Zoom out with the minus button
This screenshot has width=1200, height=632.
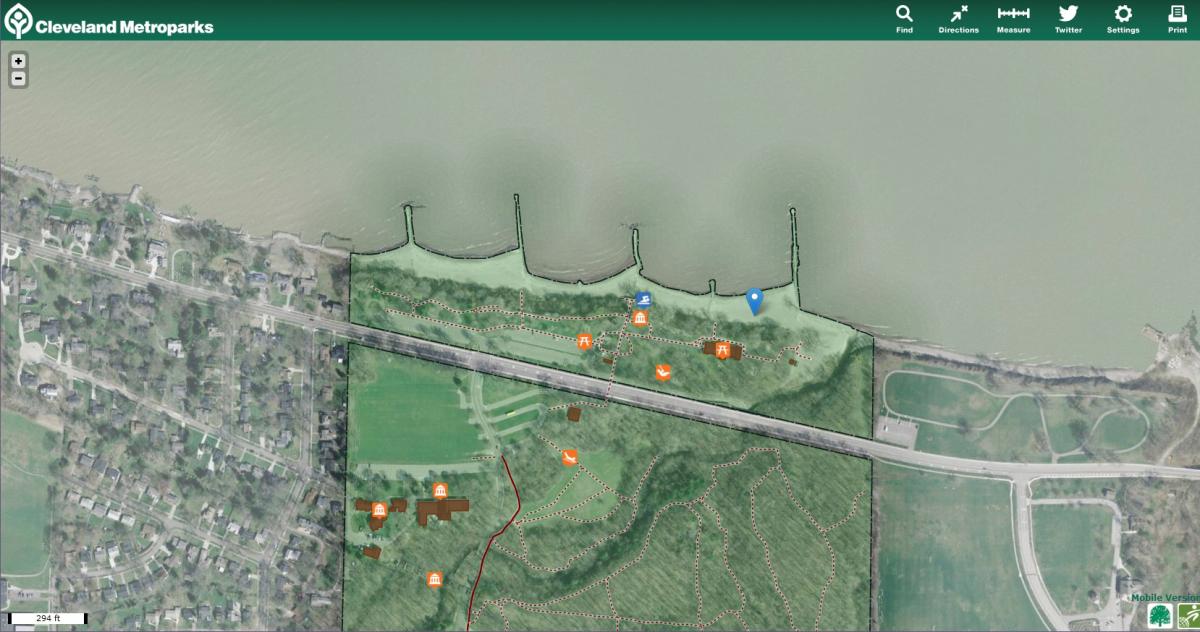(18, 79)
